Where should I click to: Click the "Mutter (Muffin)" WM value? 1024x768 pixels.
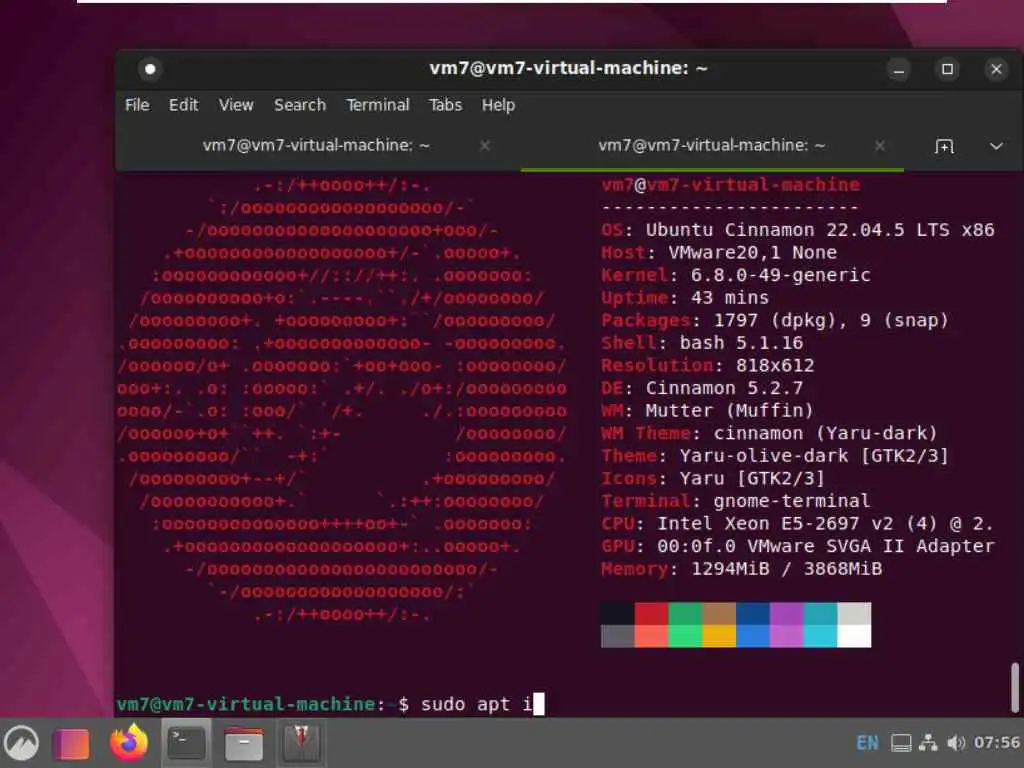[x=729, y=411]
